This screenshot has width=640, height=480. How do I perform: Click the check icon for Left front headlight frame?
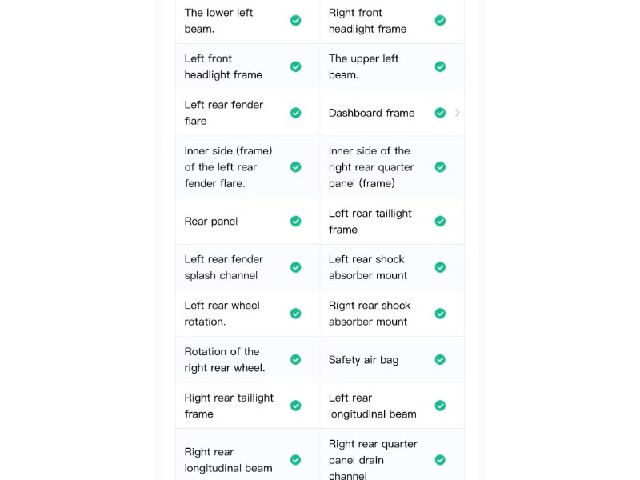pos(296,67)
